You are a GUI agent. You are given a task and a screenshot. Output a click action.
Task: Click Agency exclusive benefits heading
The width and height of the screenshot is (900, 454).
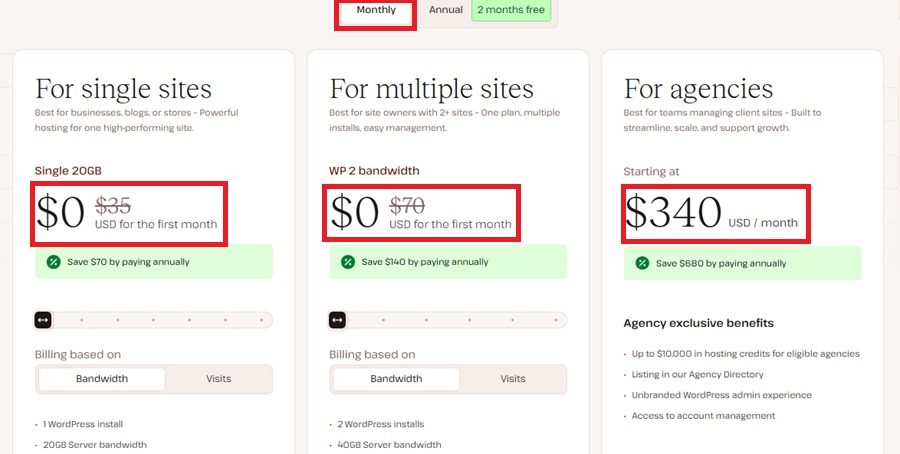coord(699,323)
